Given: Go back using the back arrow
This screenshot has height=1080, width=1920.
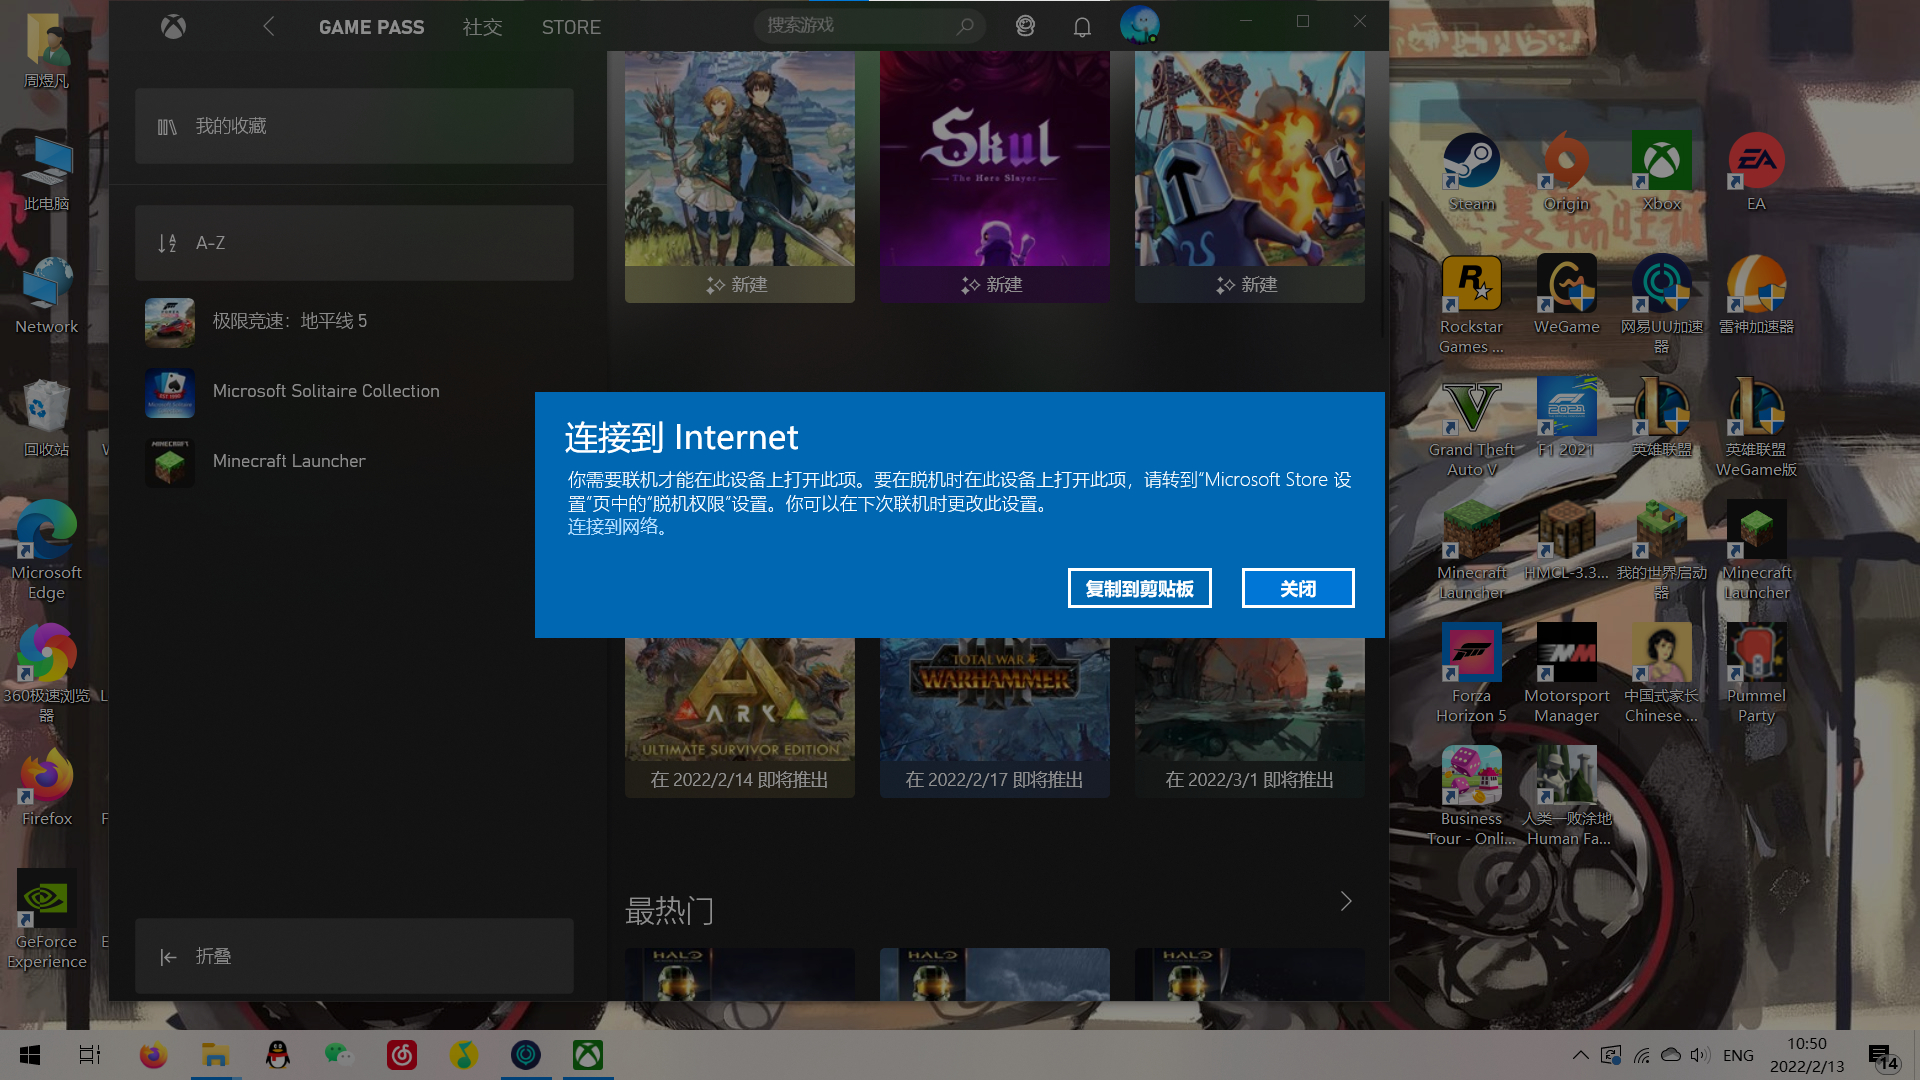Looking at the screenshot, I should [x=268, y=27].
